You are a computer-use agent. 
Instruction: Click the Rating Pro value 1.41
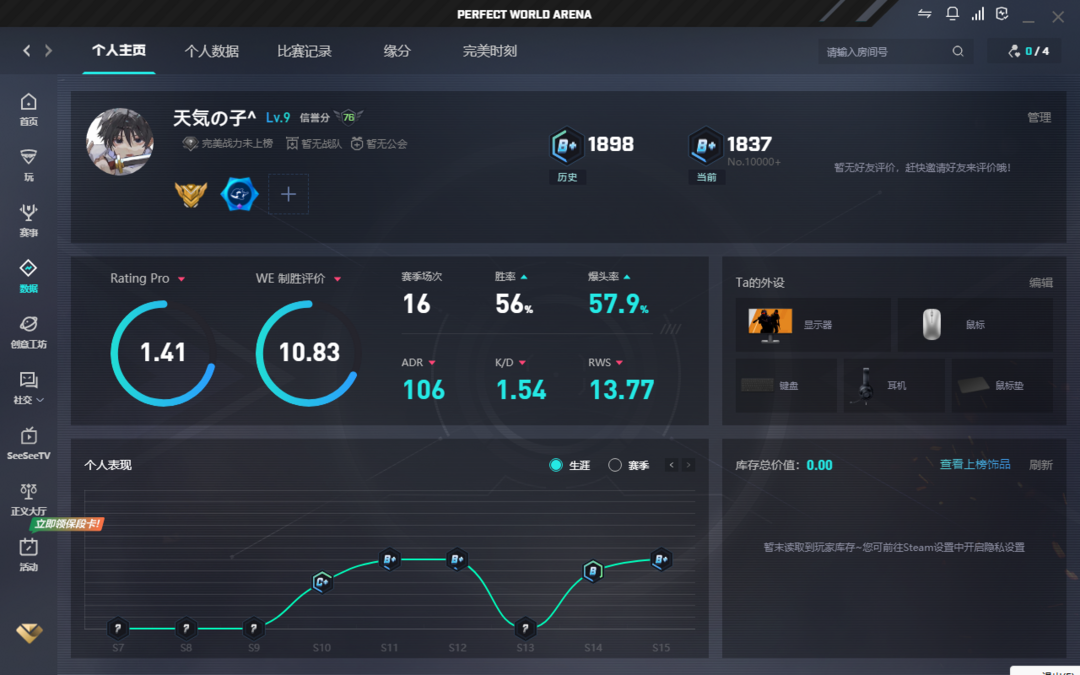[163, 353]
